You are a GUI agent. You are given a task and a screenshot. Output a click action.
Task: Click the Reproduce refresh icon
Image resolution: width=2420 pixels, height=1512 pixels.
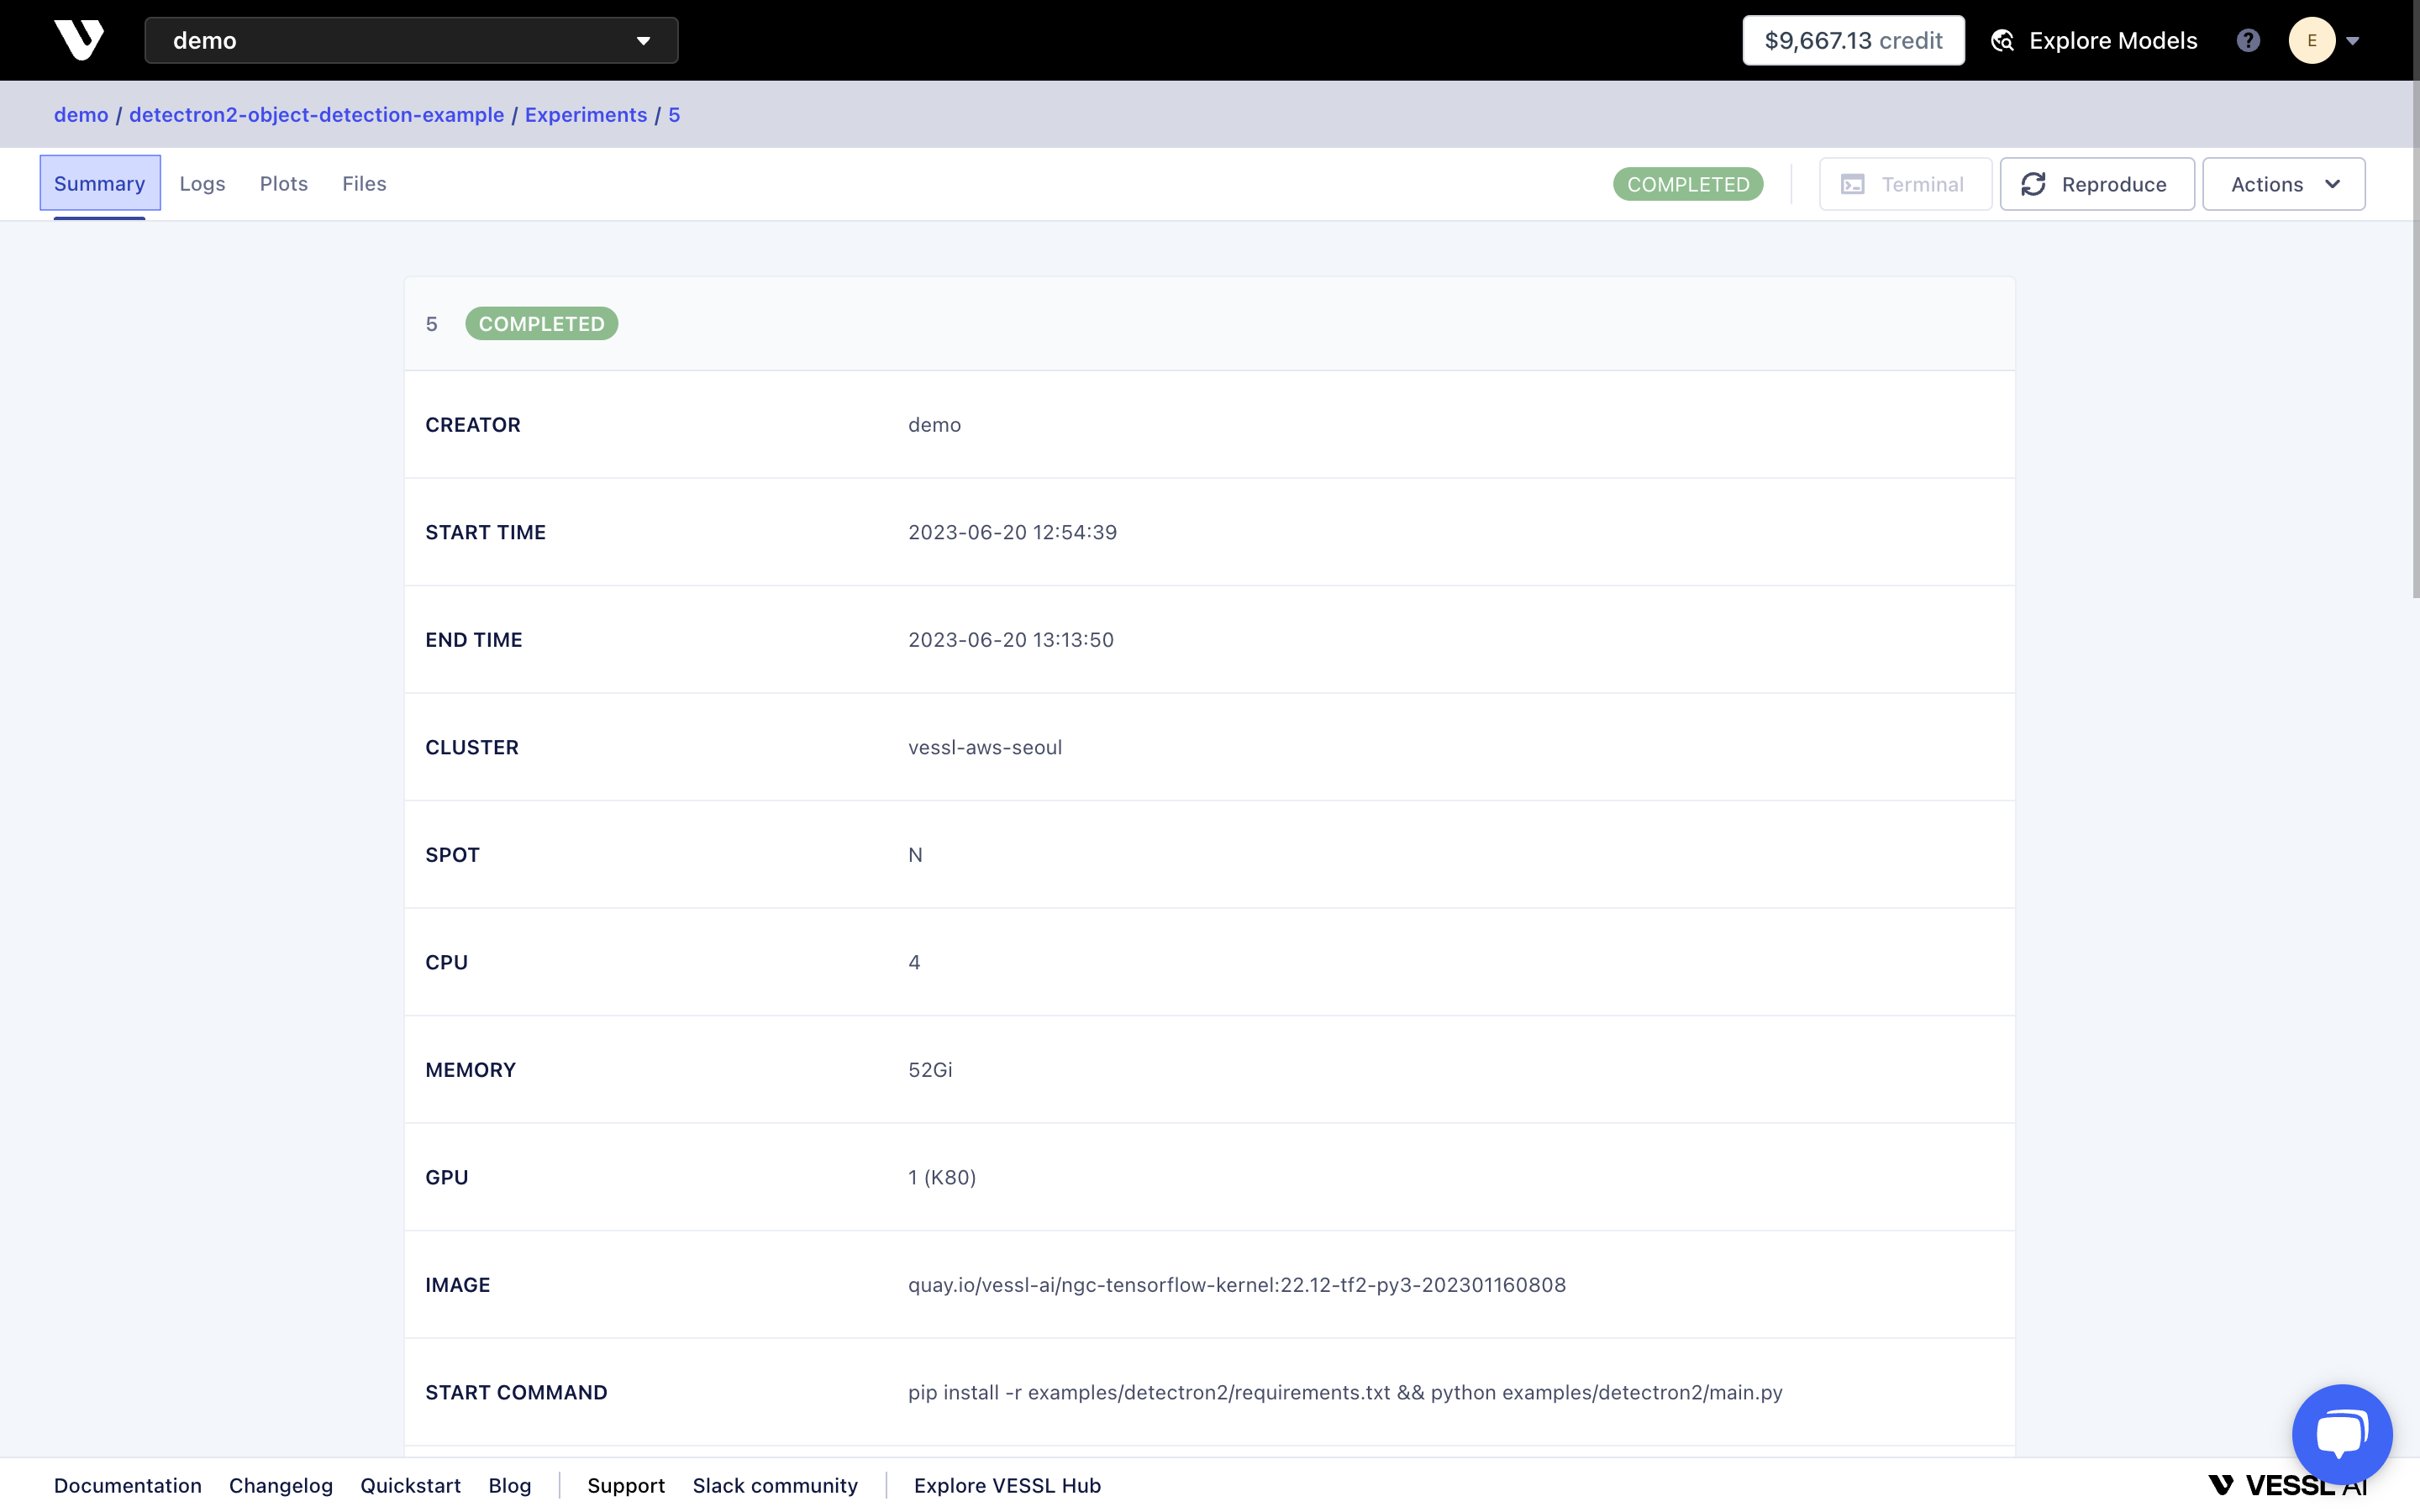[x=2033, y=184]
